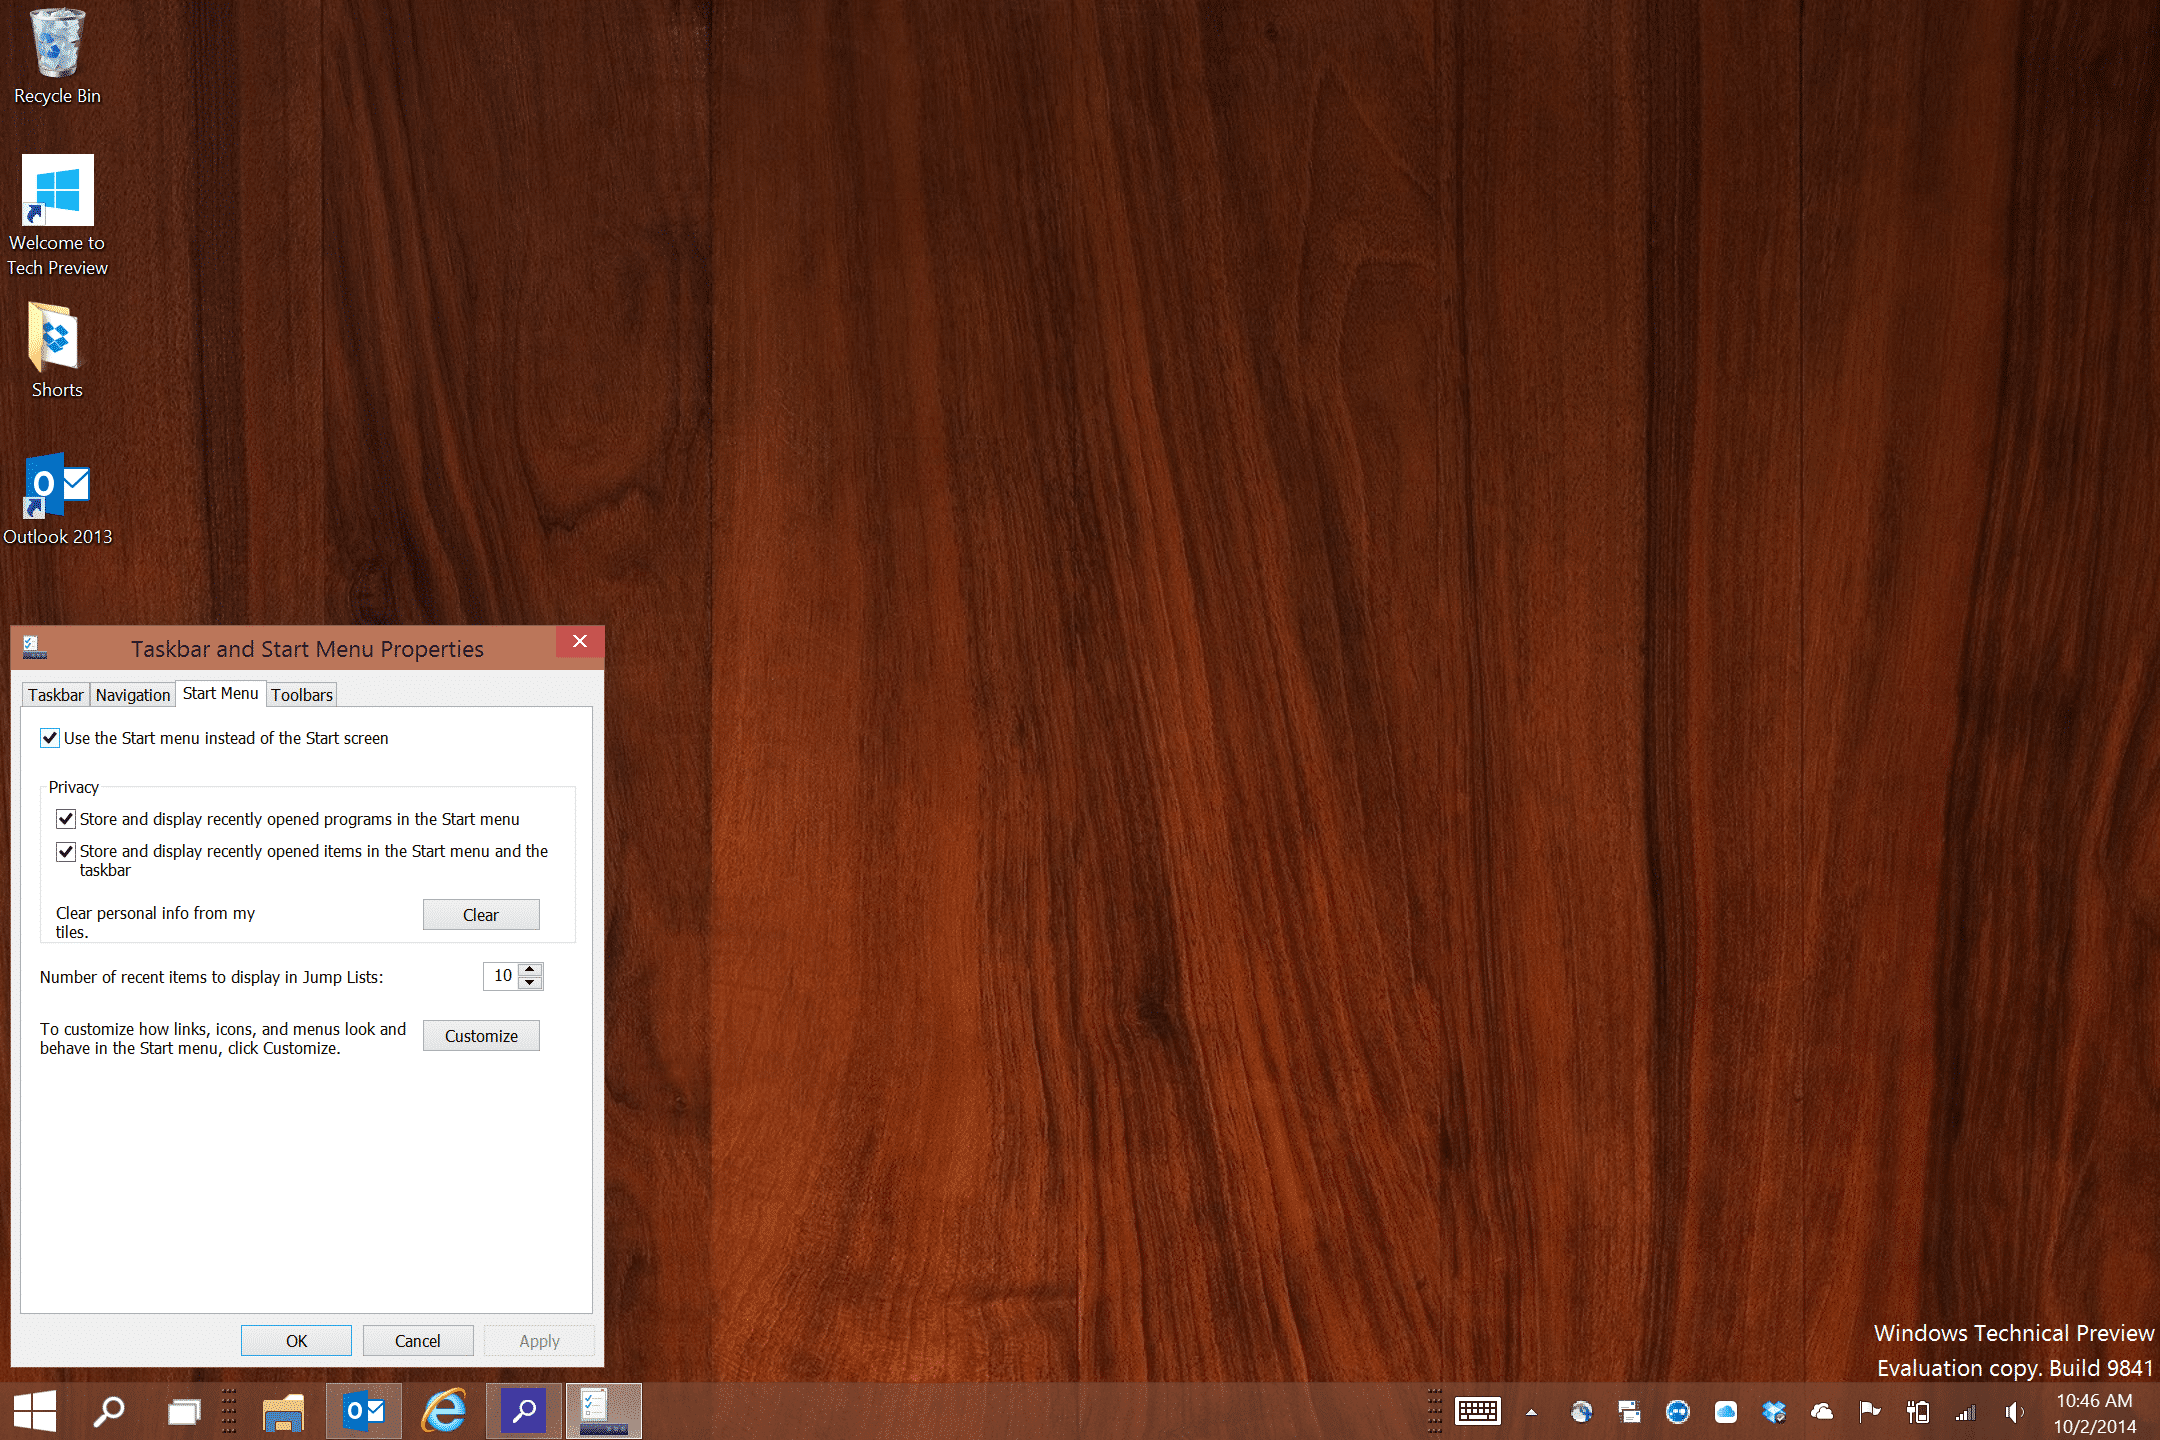Check battery power tray icon
This screenshot has height=1440, width=2160.
click(x=1917, y=1411)
